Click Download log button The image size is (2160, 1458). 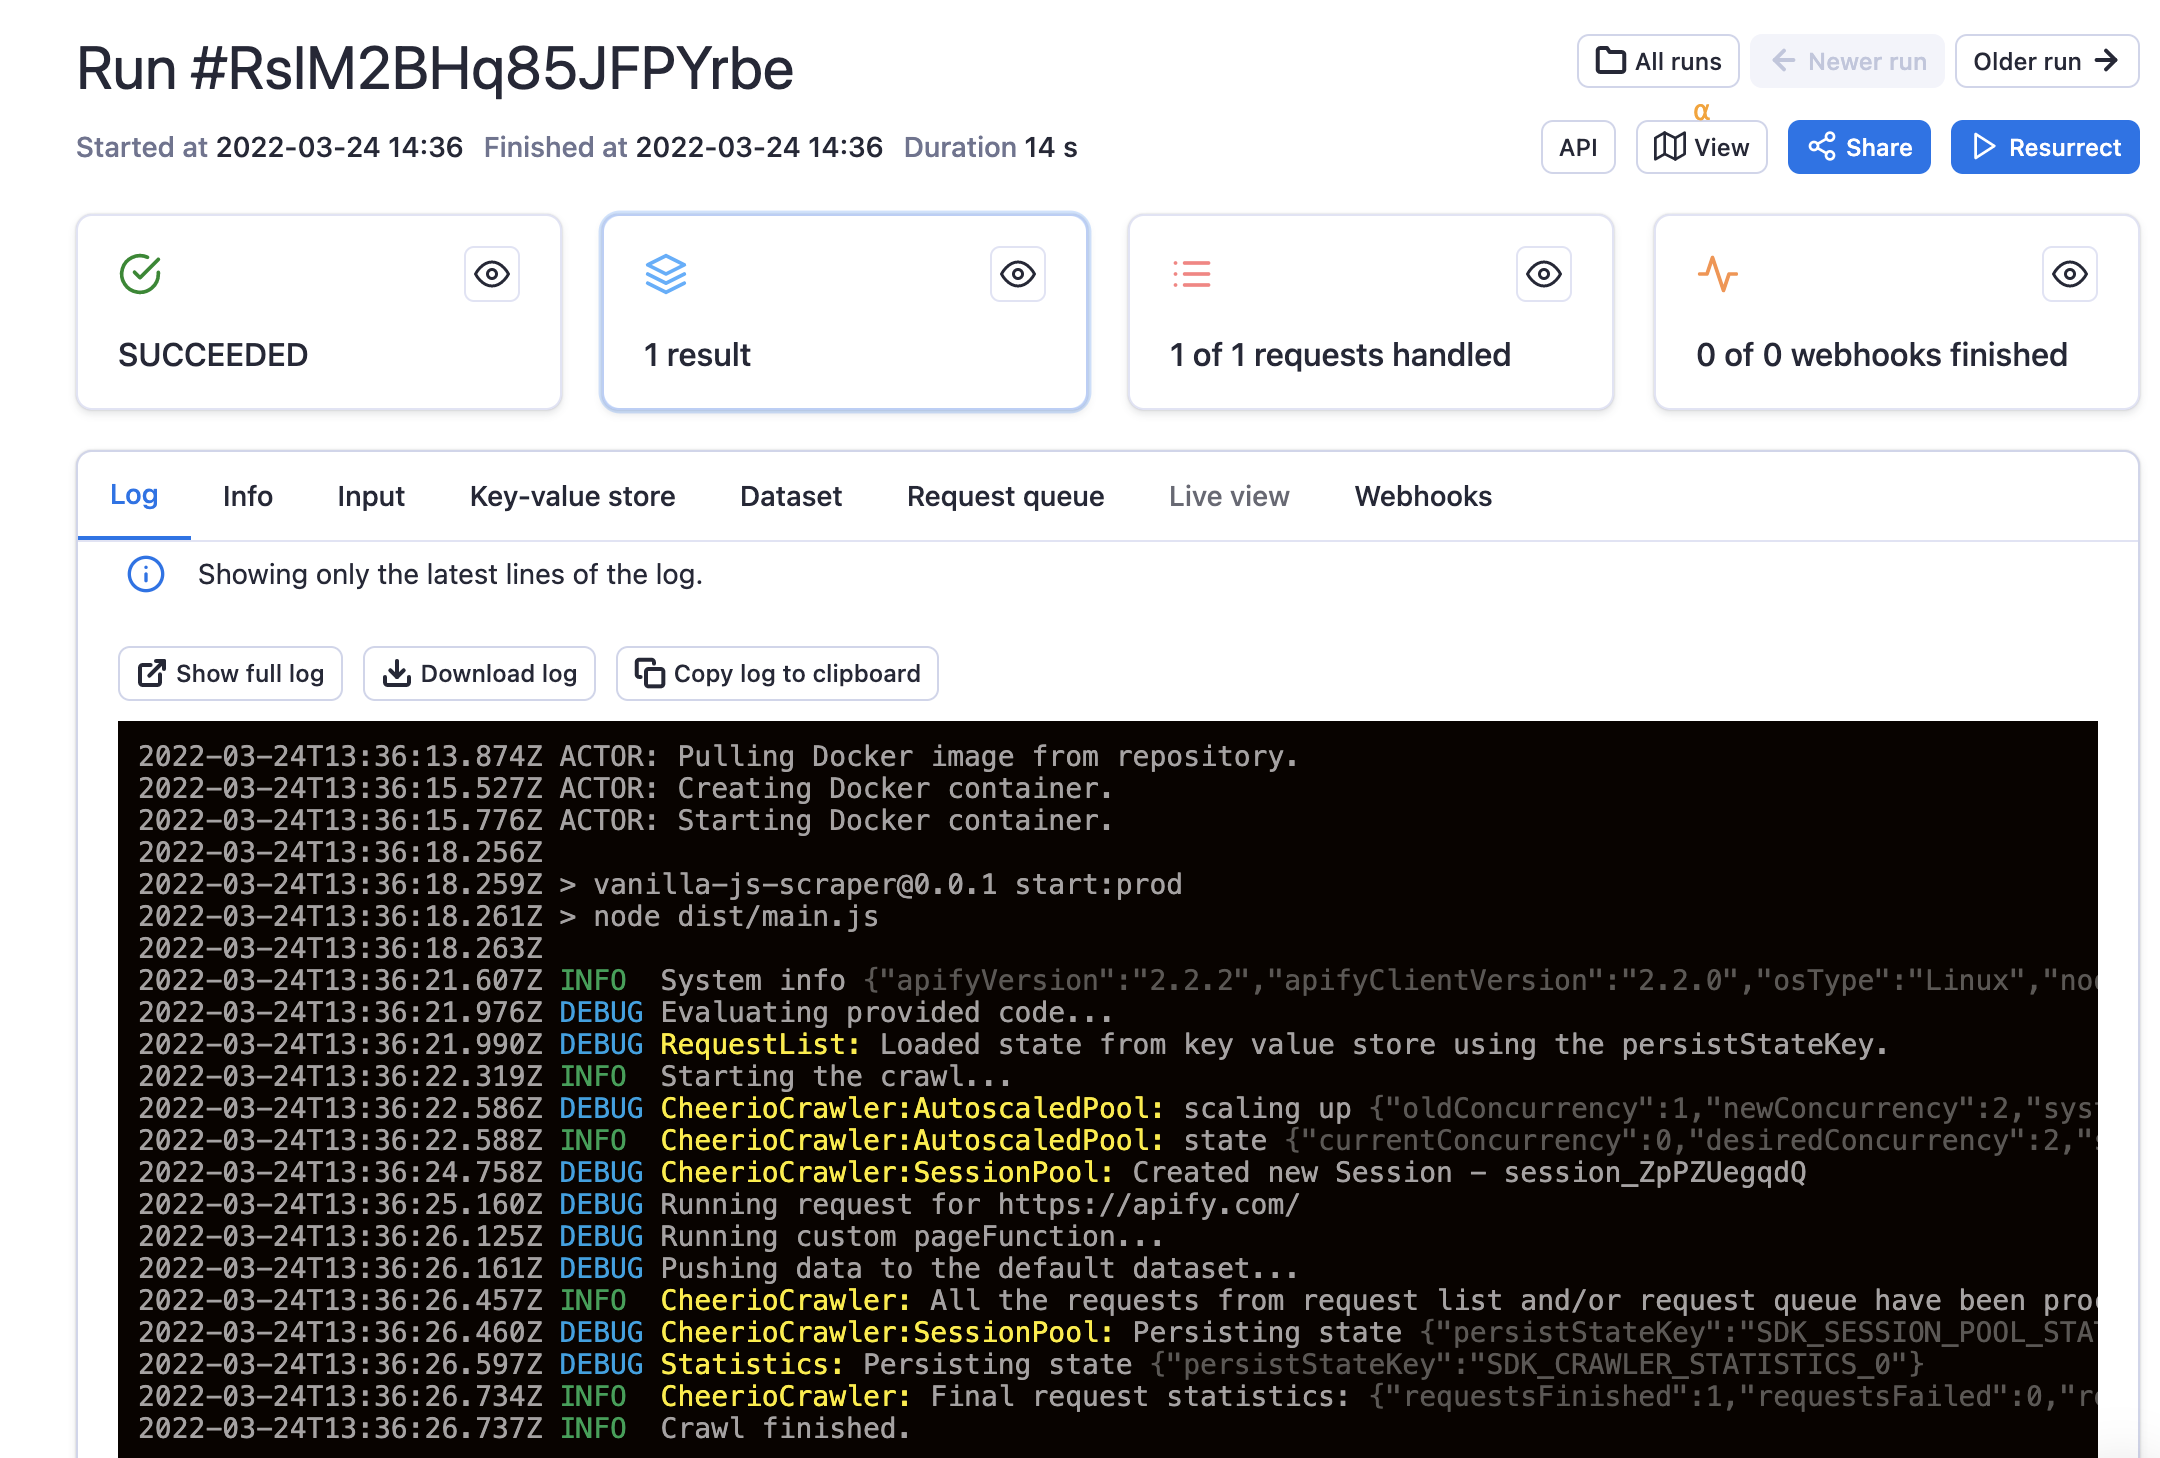(x=479, y=673)
